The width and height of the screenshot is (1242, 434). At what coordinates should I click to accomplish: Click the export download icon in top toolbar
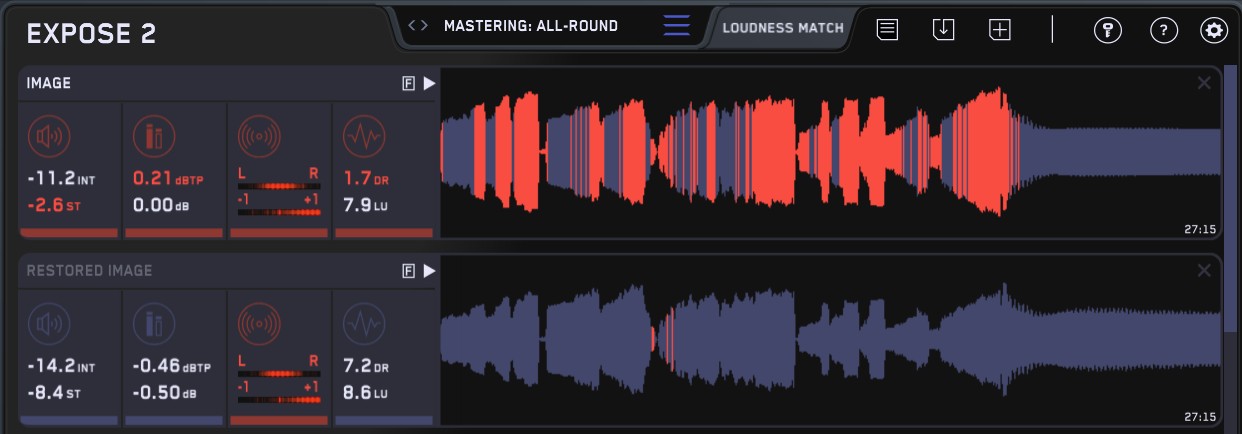point(943,29)
